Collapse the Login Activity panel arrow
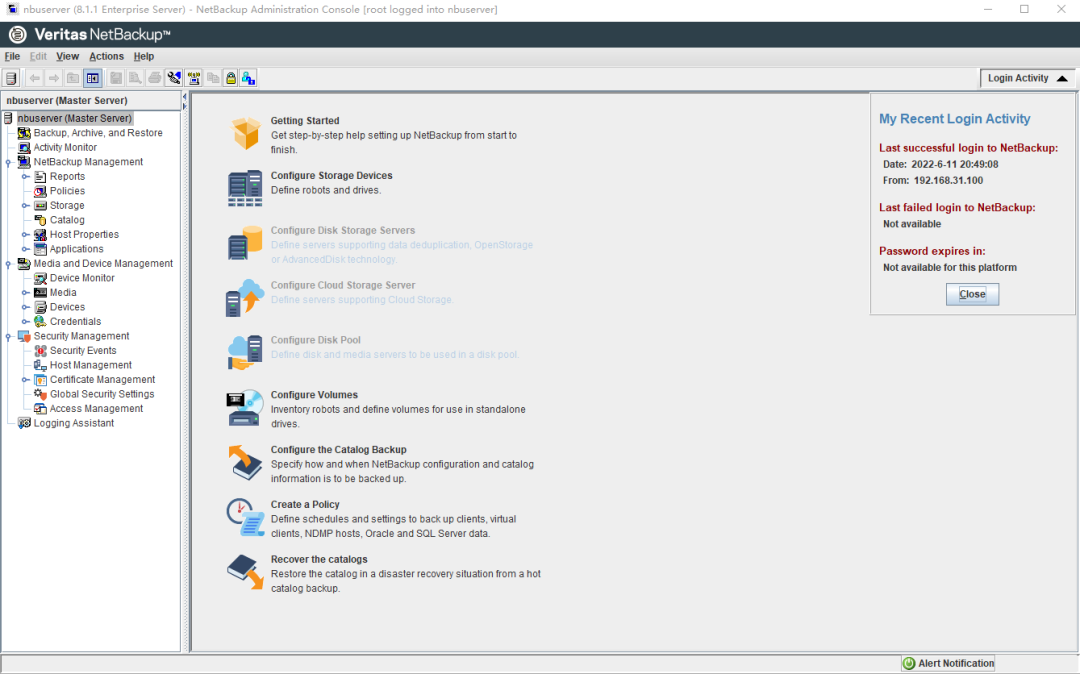The height and width of the screenshot is (674, 1080). [x=1062, y=78]
